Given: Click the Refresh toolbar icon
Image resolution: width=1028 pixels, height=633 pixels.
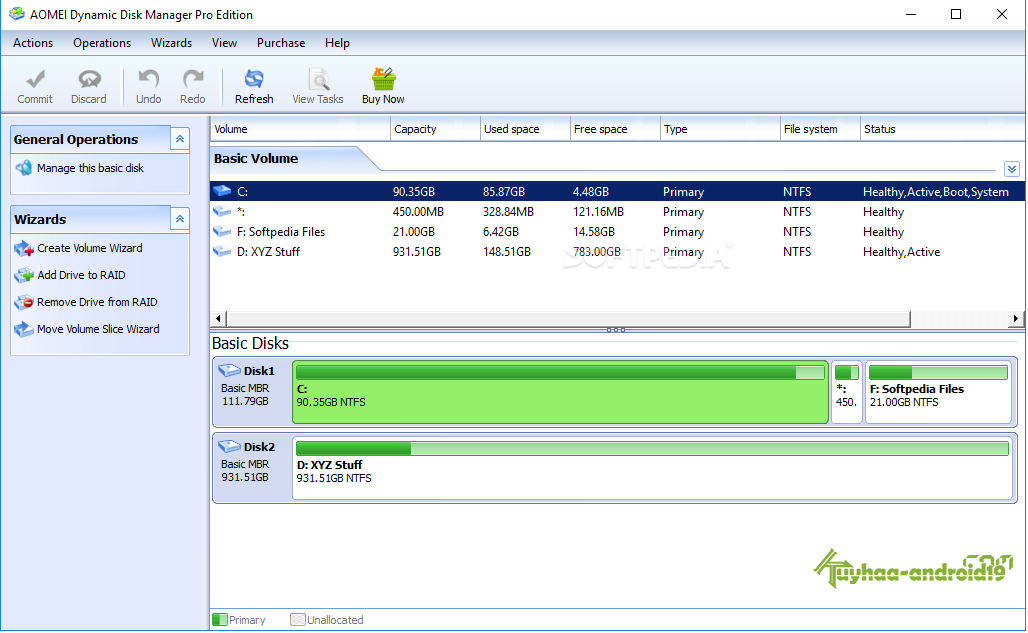Looking at the screenshot, I should (254, 79).
